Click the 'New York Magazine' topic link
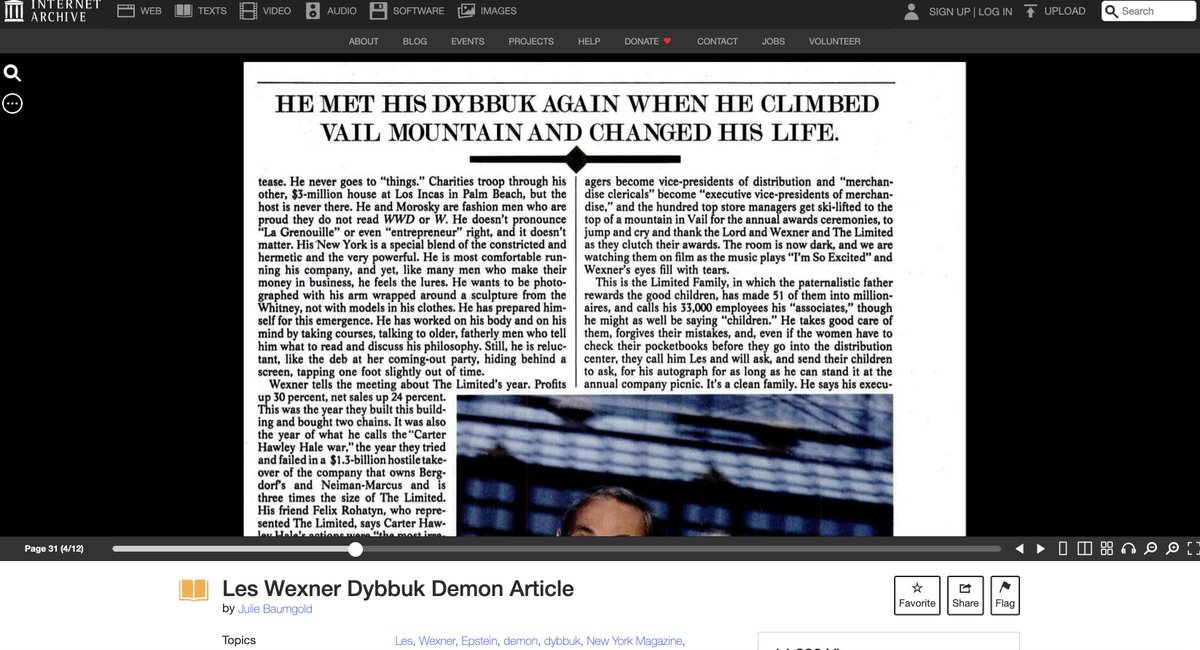Viewport: 1200px width, 650px height. coord(636,641)
